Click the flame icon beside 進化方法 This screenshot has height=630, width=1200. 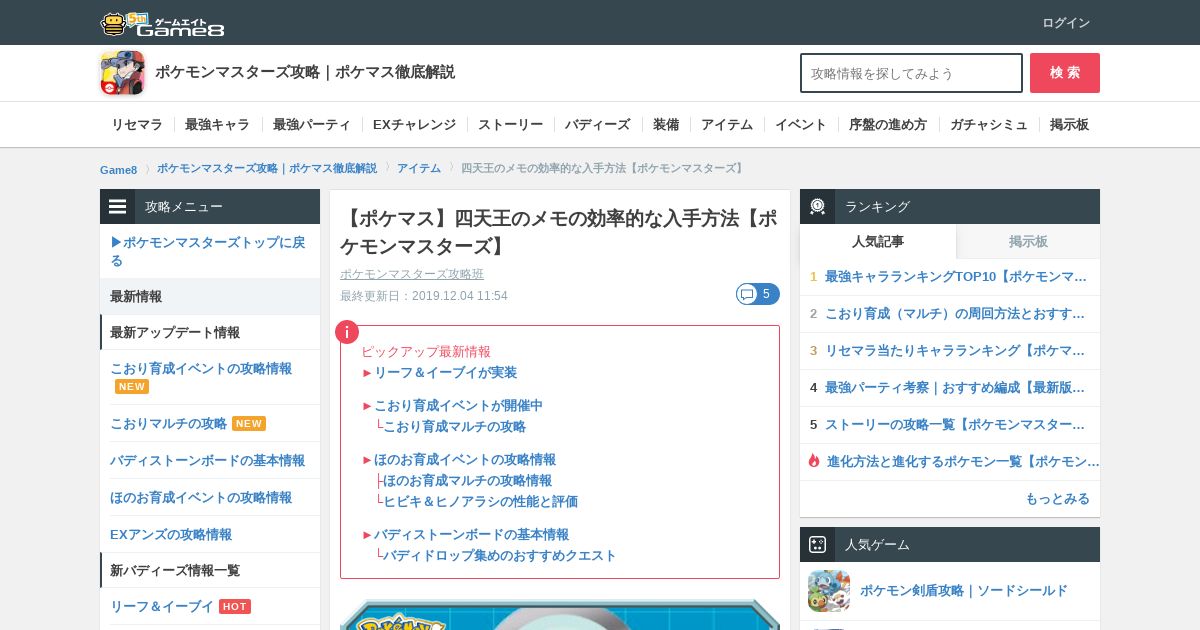click(814, 461)
